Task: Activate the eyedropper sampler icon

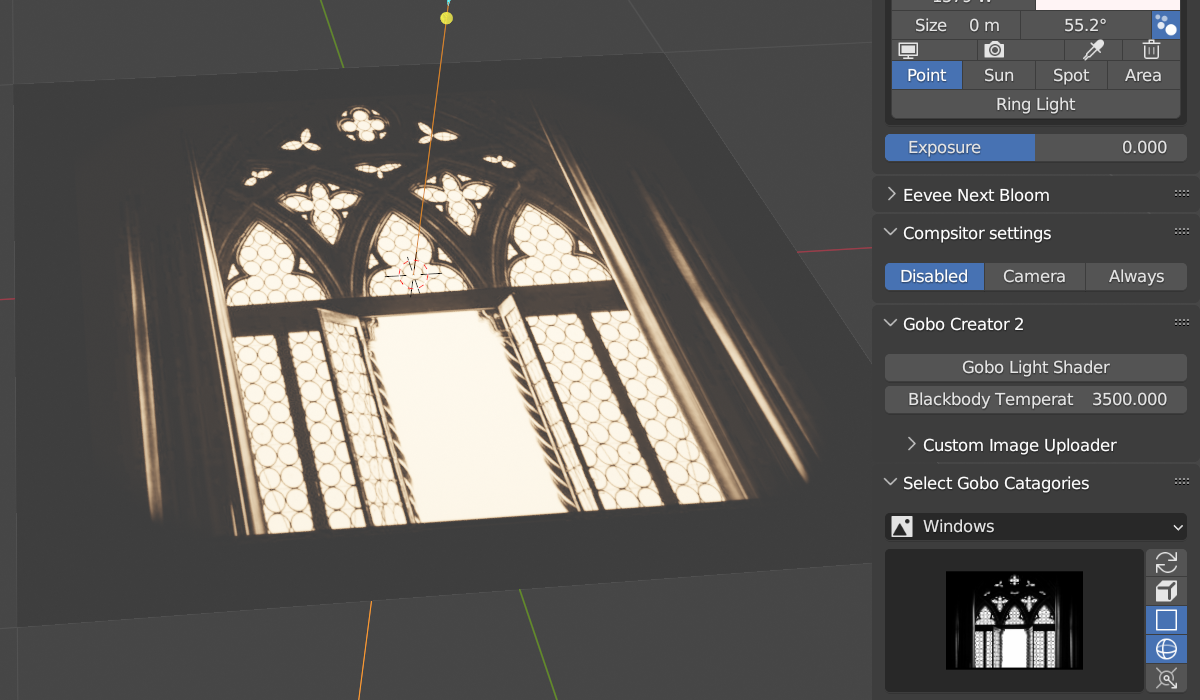Action: coord(1092,50)
